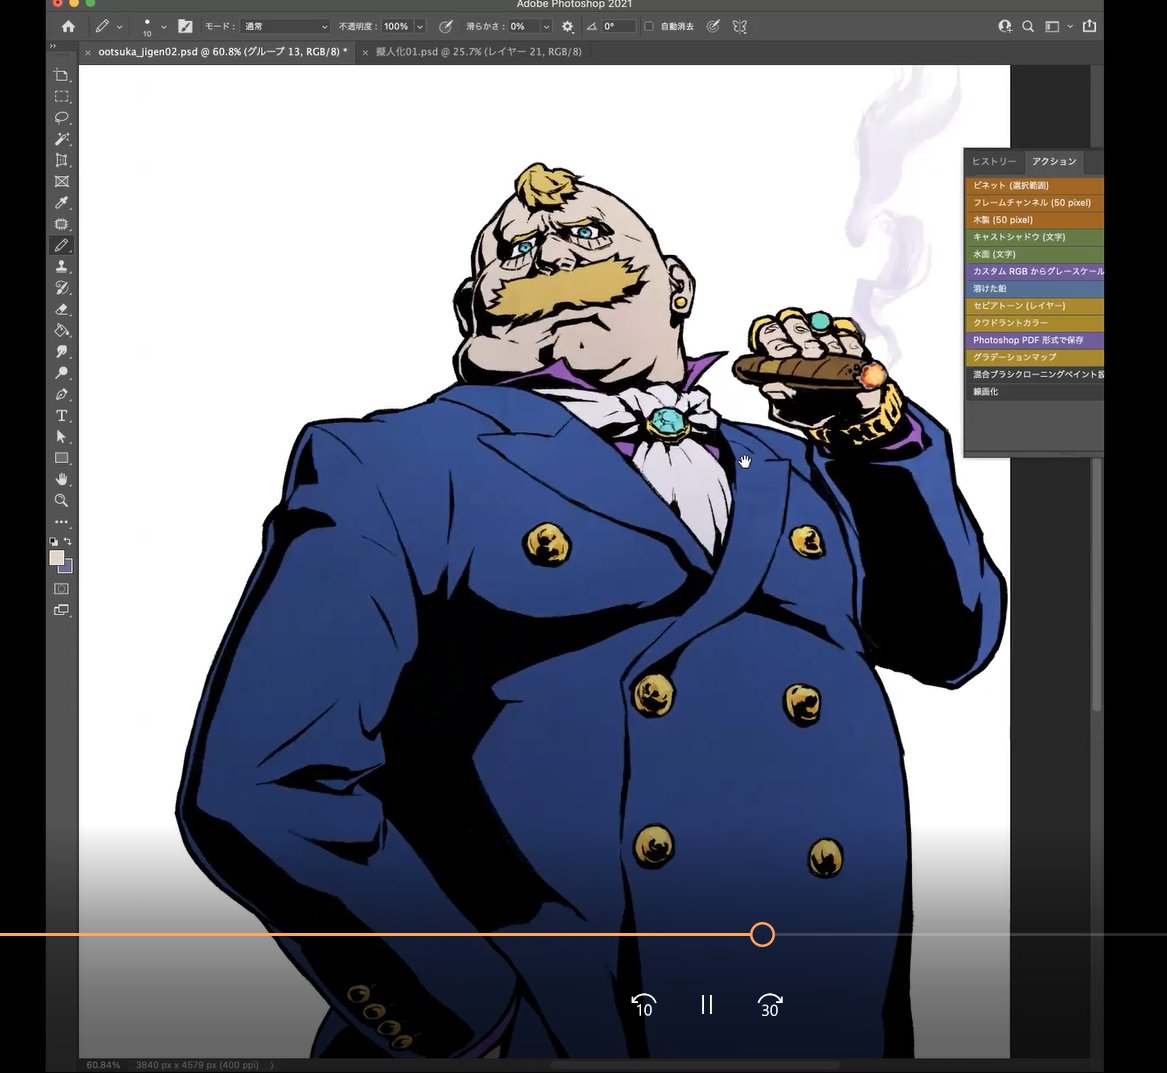Select the Eraser tool

[62, 309]
